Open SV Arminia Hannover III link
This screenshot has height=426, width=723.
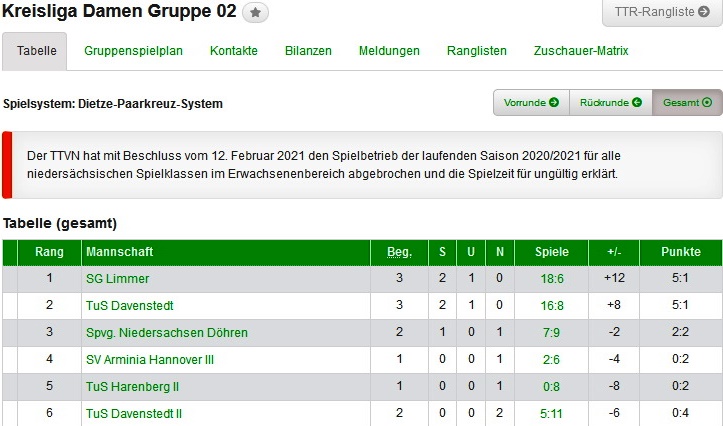tap(151, 360)
